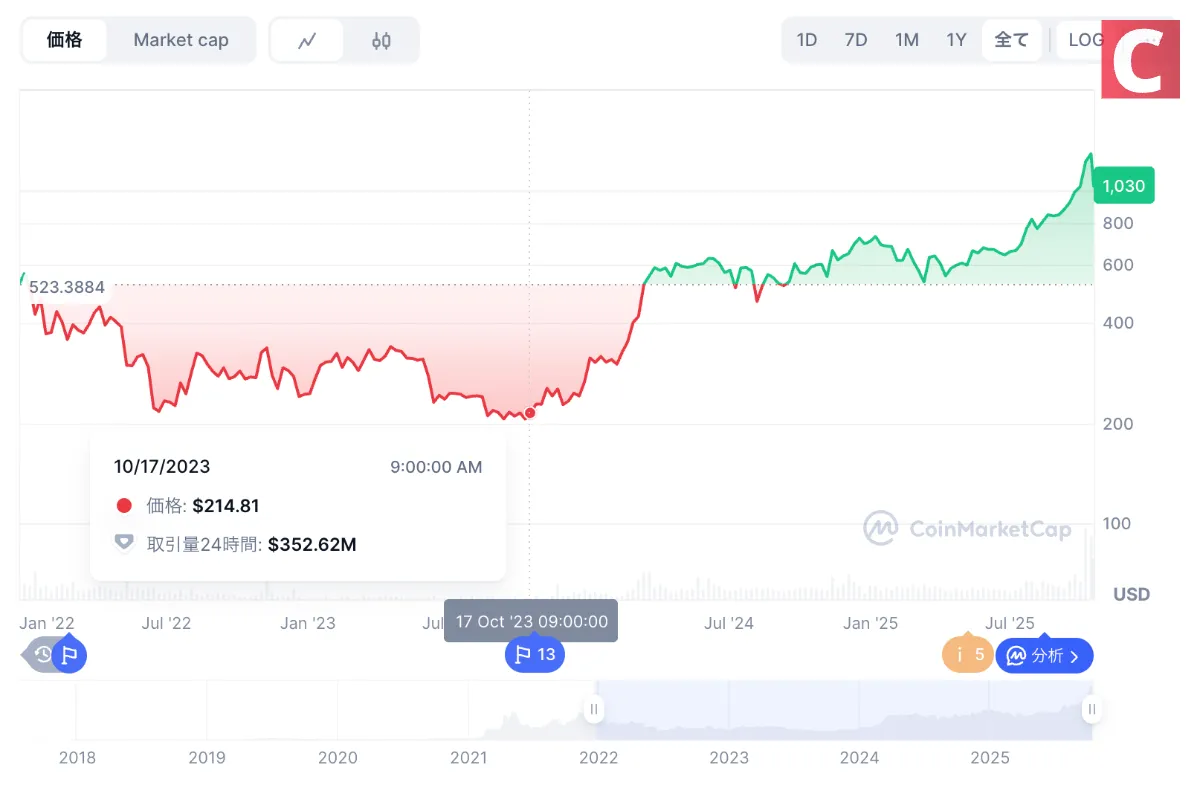Click the left range slider handle
1200x785 pixels.
pyautogui.click(x=594, y=710)
